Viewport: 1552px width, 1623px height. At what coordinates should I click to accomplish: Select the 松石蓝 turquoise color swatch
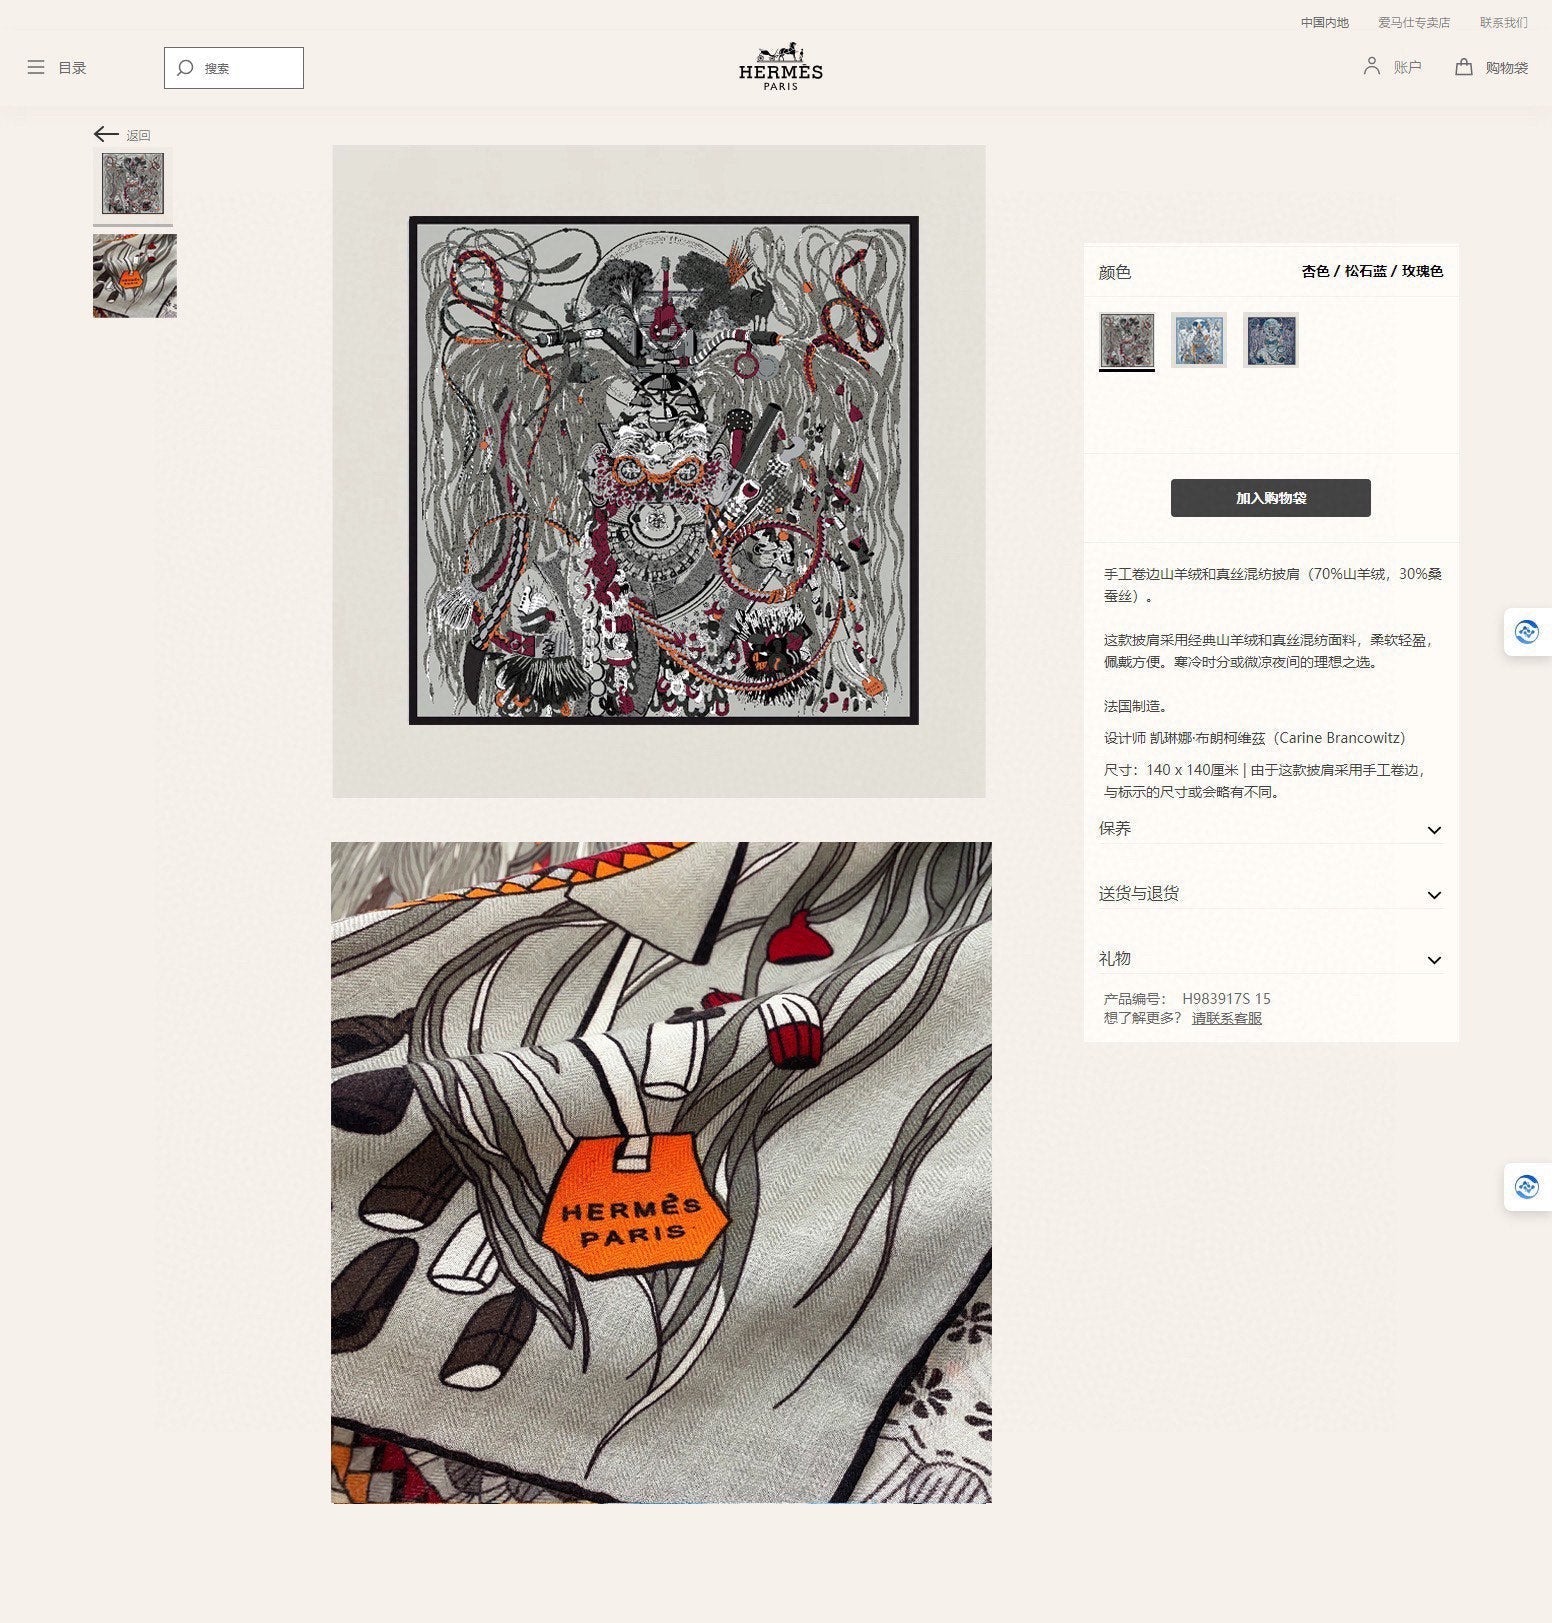pos(1199,340)
